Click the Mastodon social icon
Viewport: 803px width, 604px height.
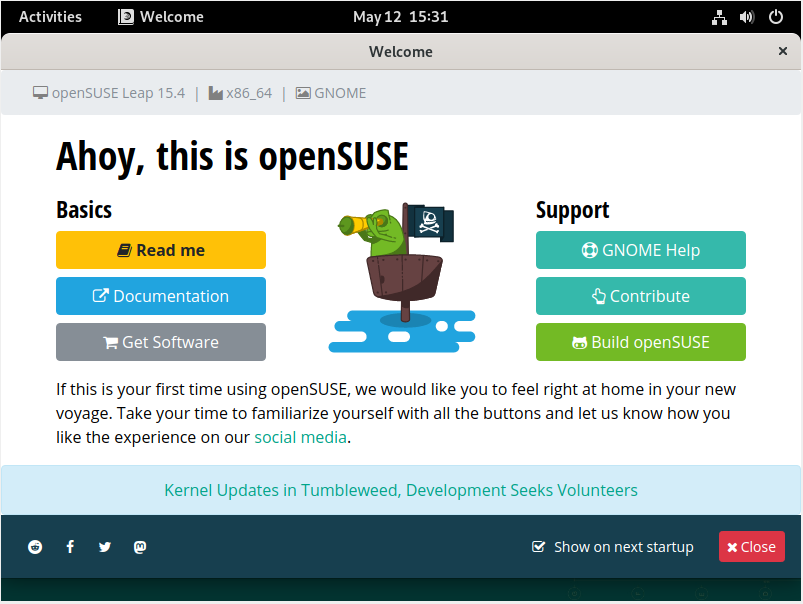click(140, 547)
